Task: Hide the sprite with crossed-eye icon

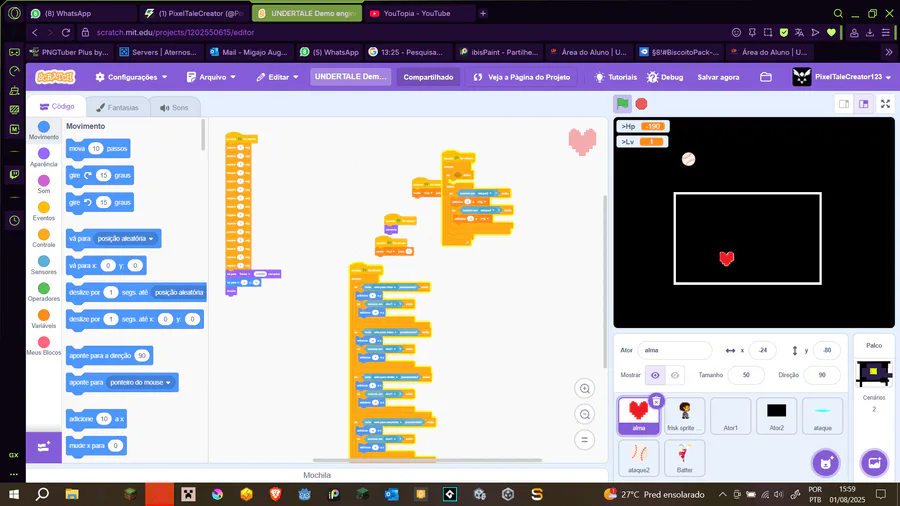Action: click(675, 375)
